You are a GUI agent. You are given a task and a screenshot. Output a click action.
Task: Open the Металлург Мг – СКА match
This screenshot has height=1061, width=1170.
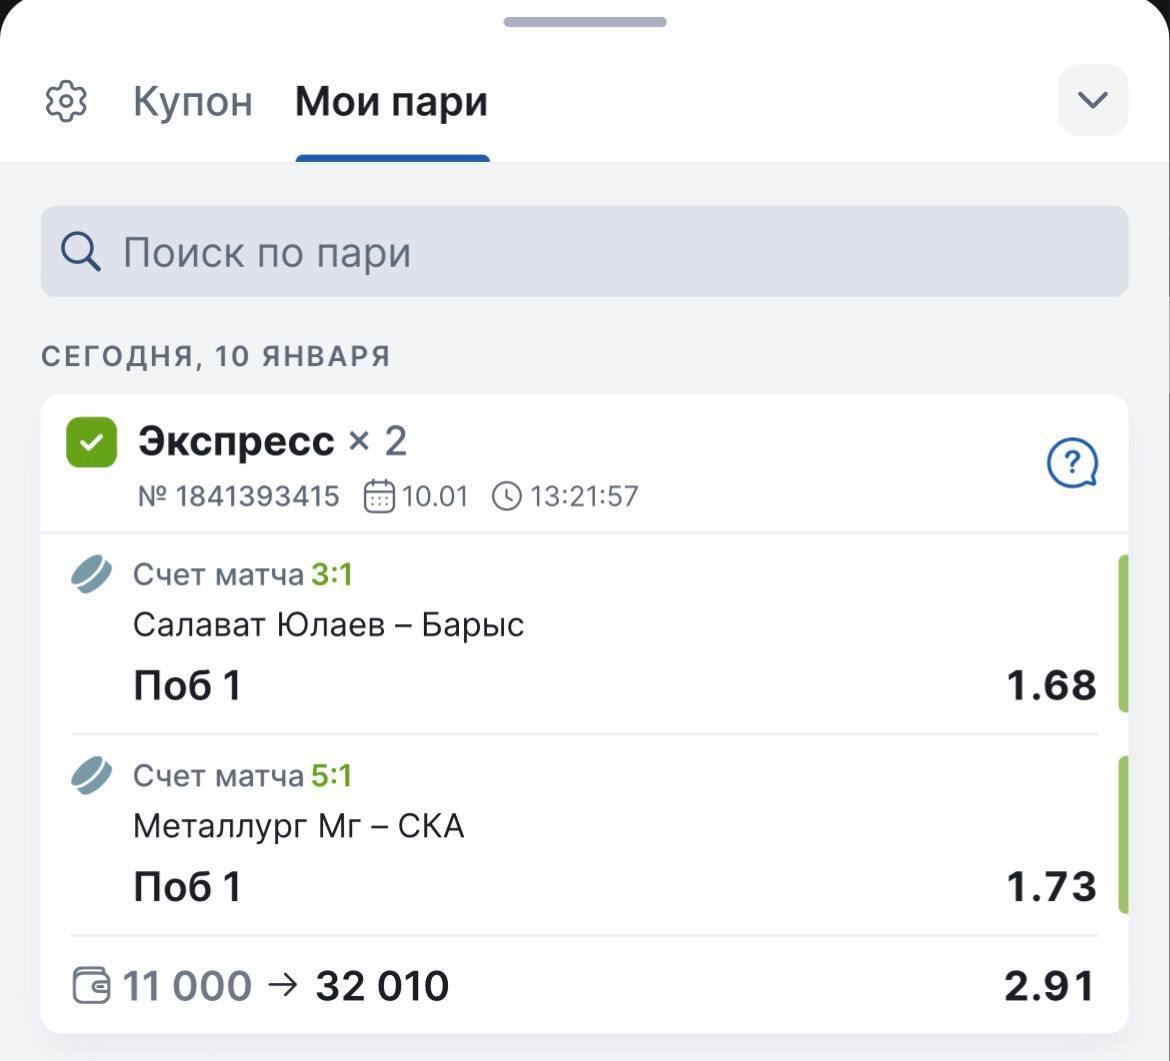pos(299,827)
